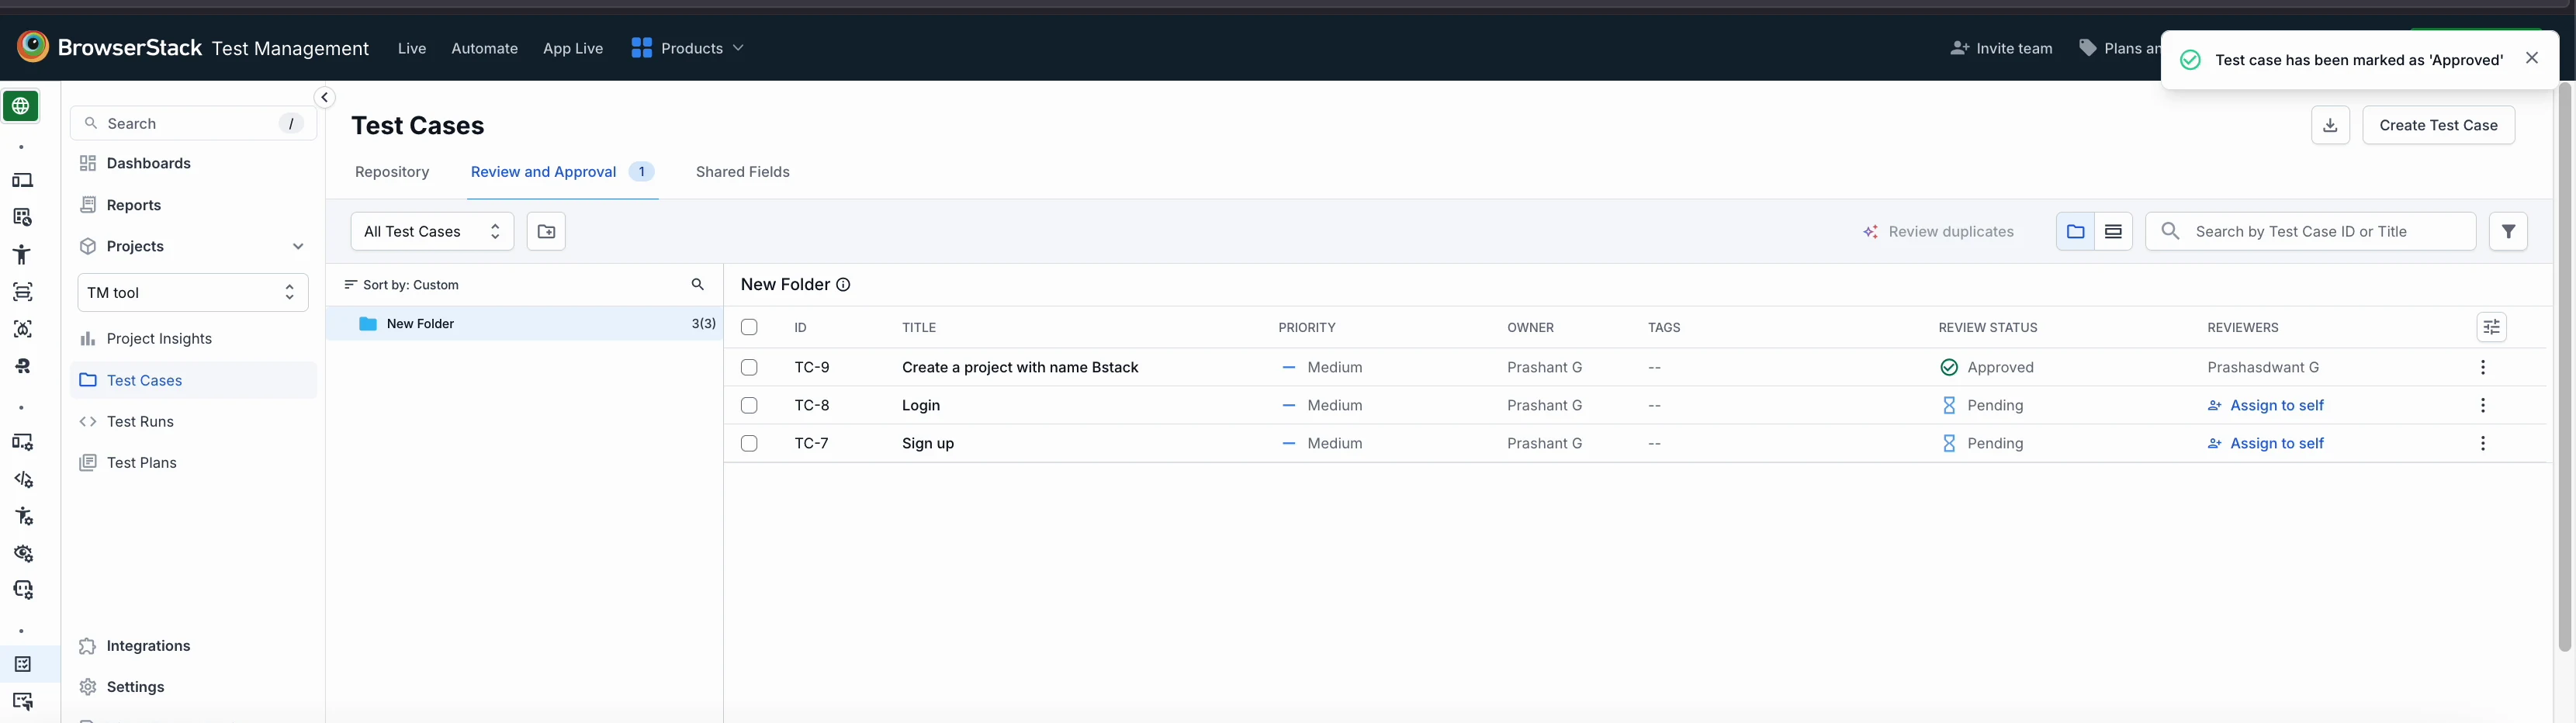Click the sidebar Search field
Screen dimensions: 2576x723
point(193,123)
